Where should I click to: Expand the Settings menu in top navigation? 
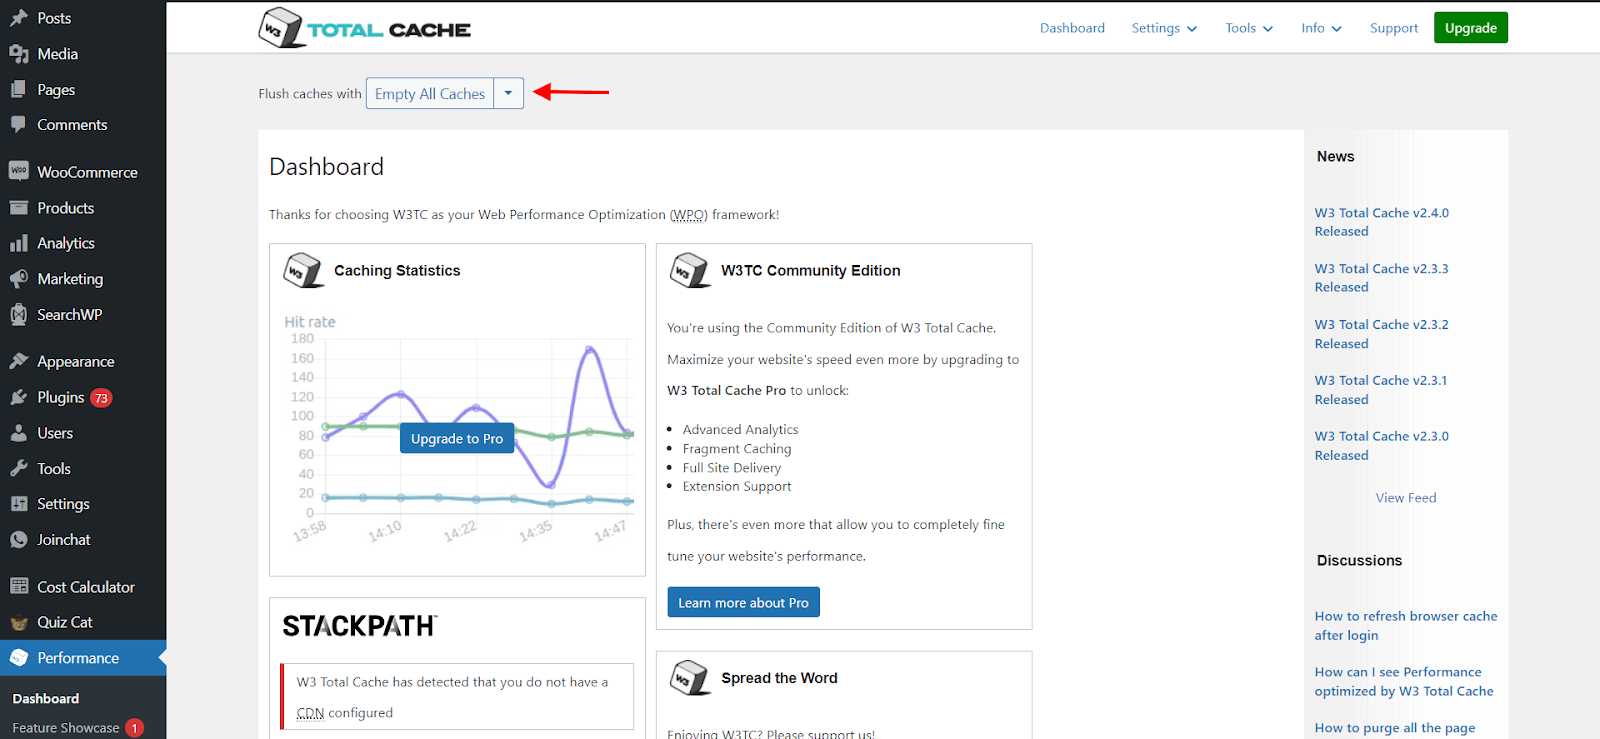1164,28
